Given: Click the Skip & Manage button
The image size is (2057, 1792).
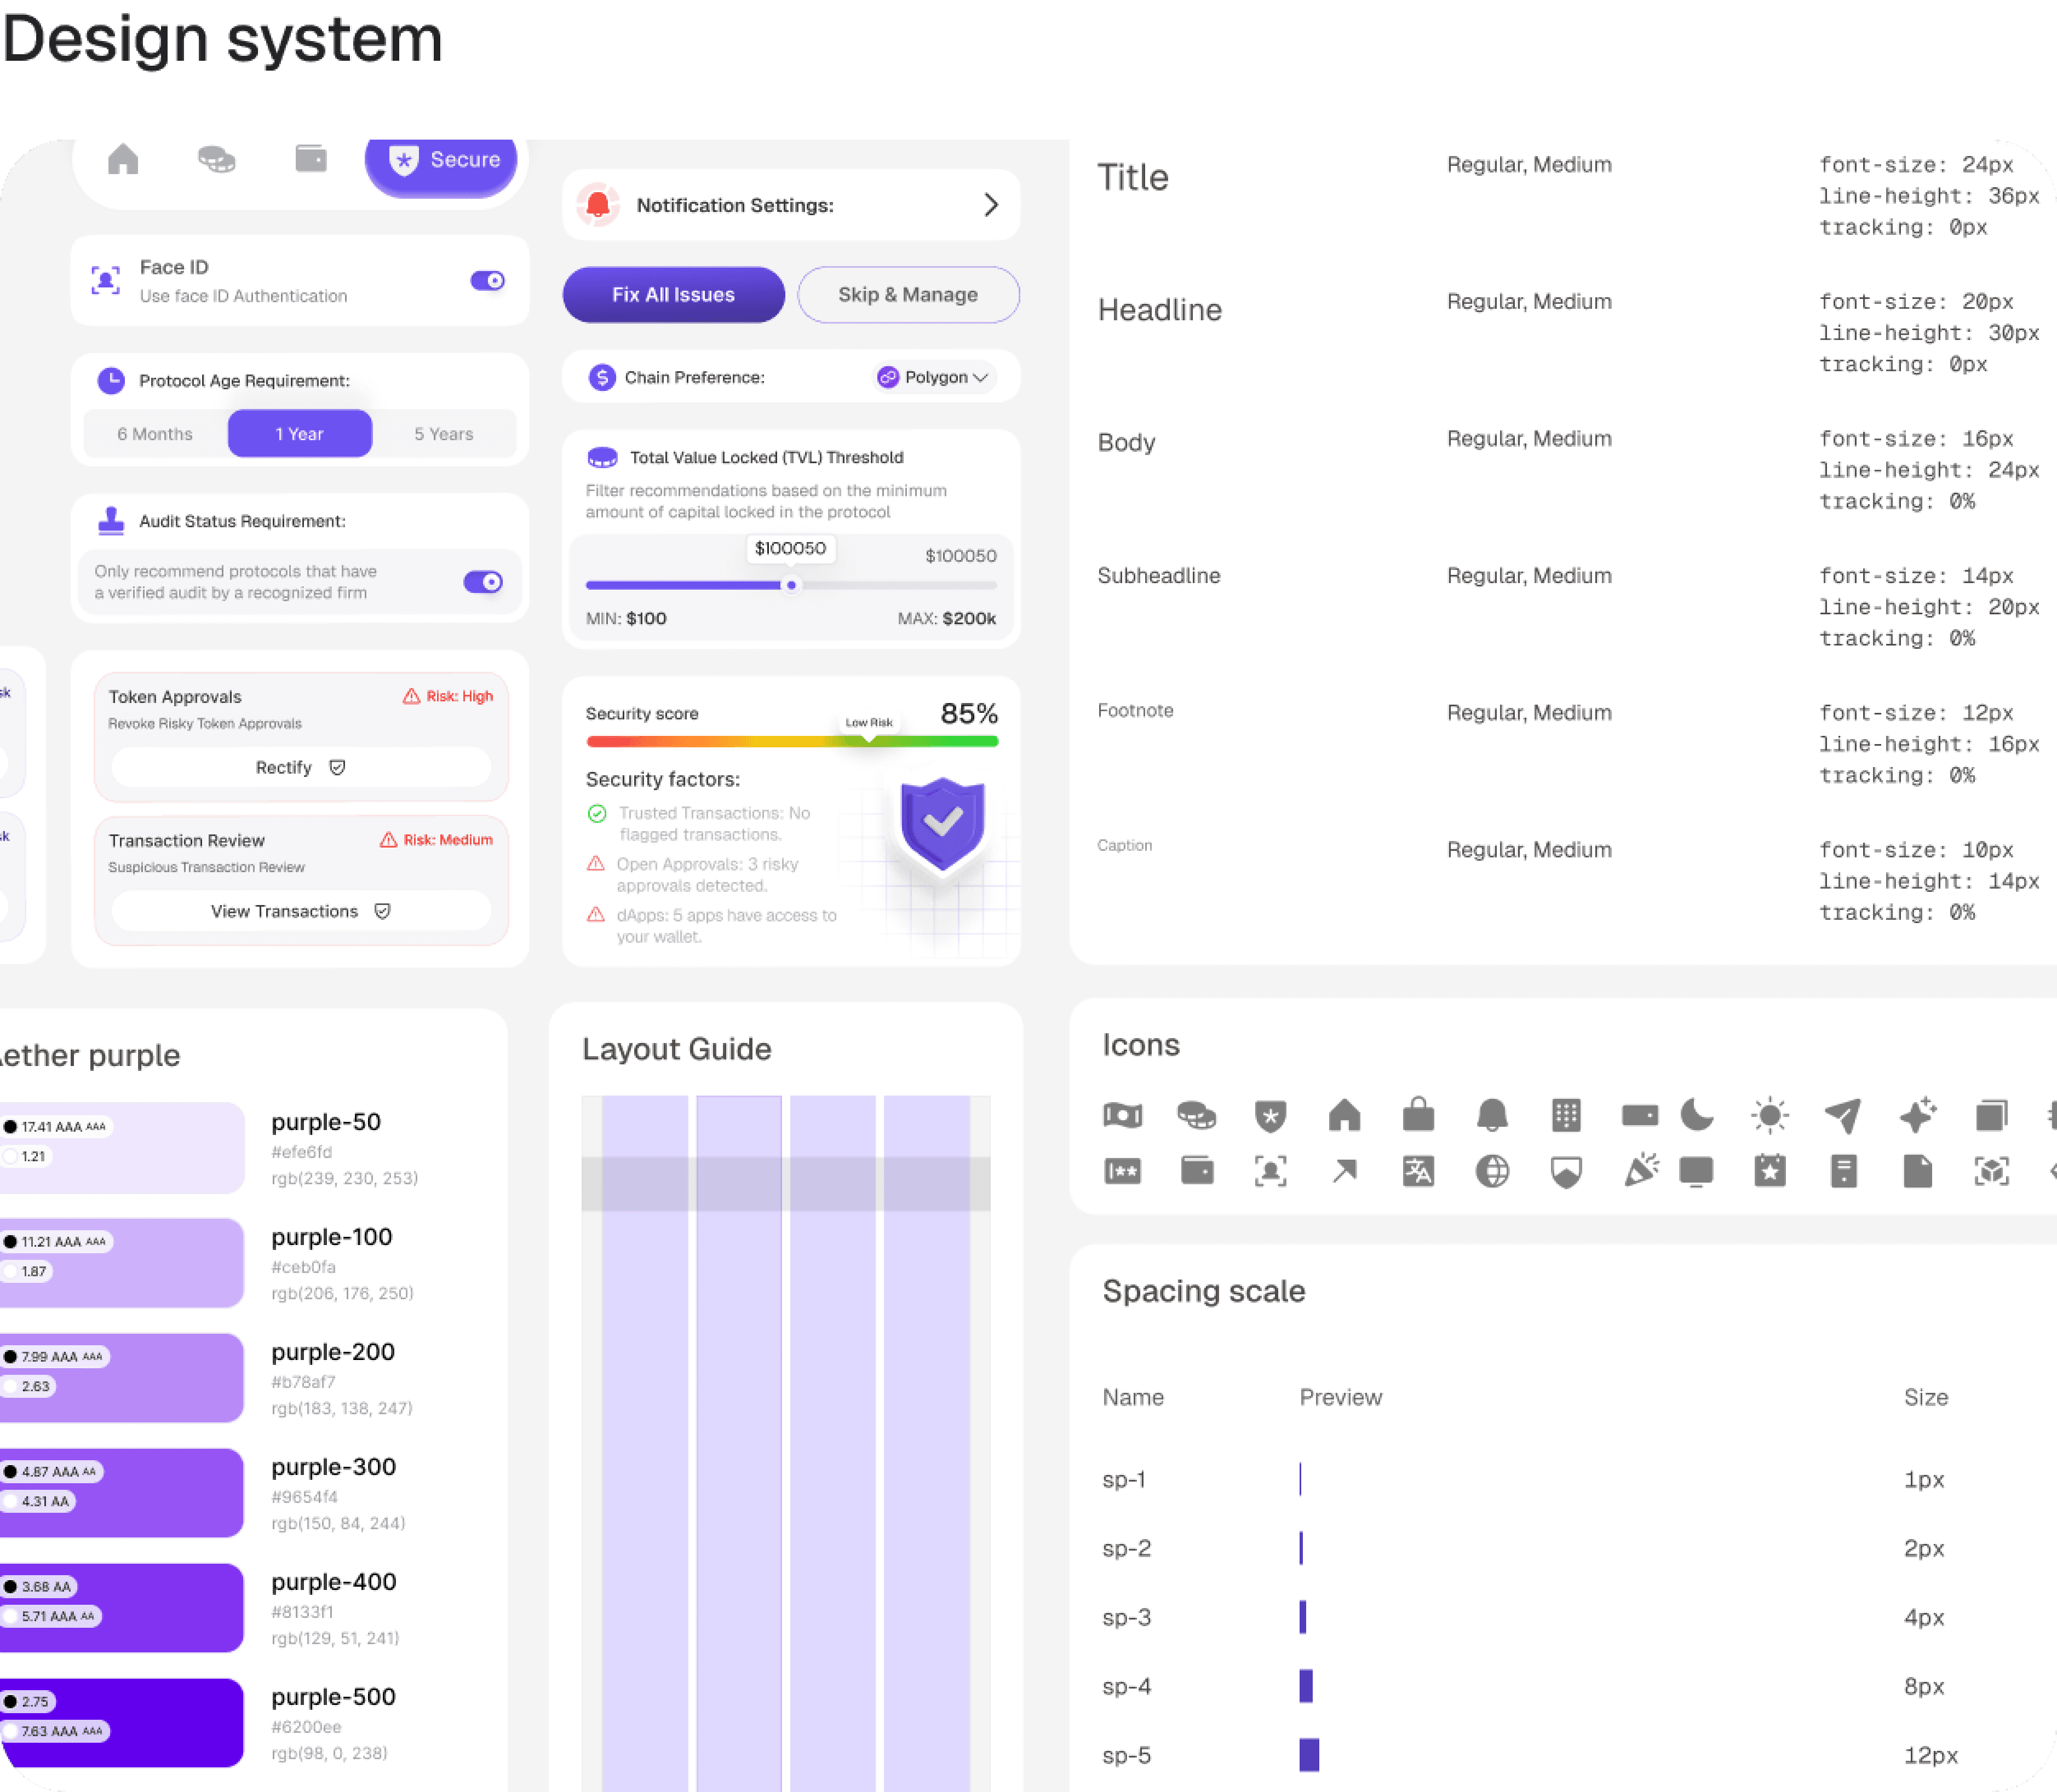Looking at the screenshot, I should point(908,295).
